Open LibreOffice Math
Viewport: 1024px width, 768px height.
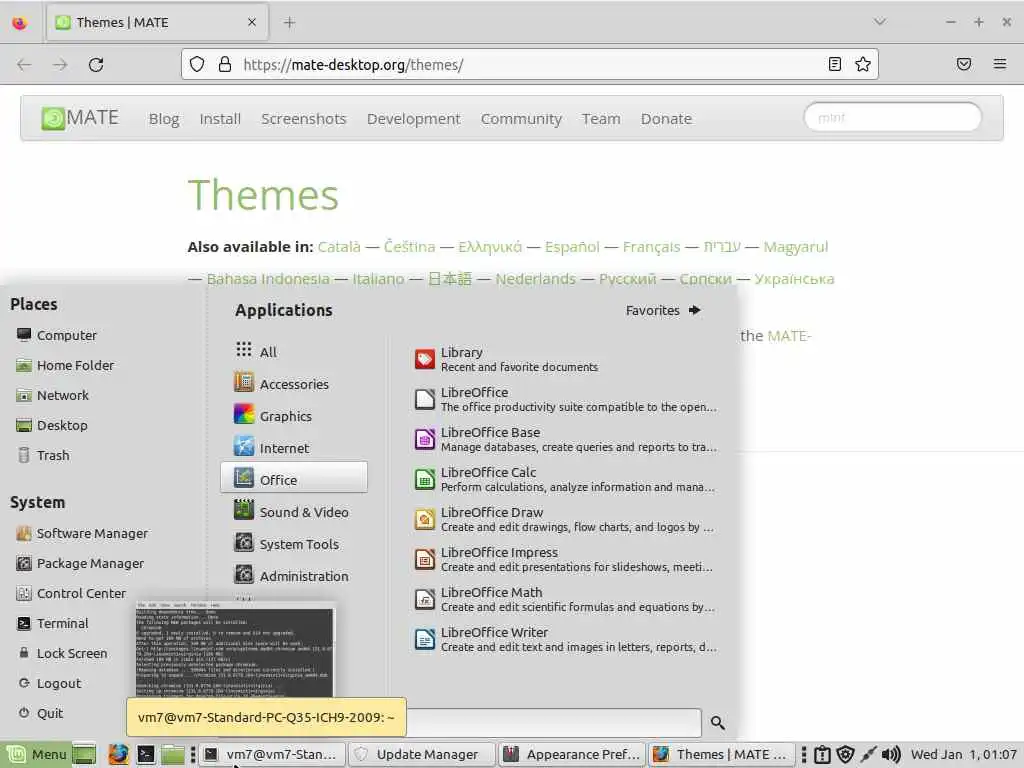566,600
